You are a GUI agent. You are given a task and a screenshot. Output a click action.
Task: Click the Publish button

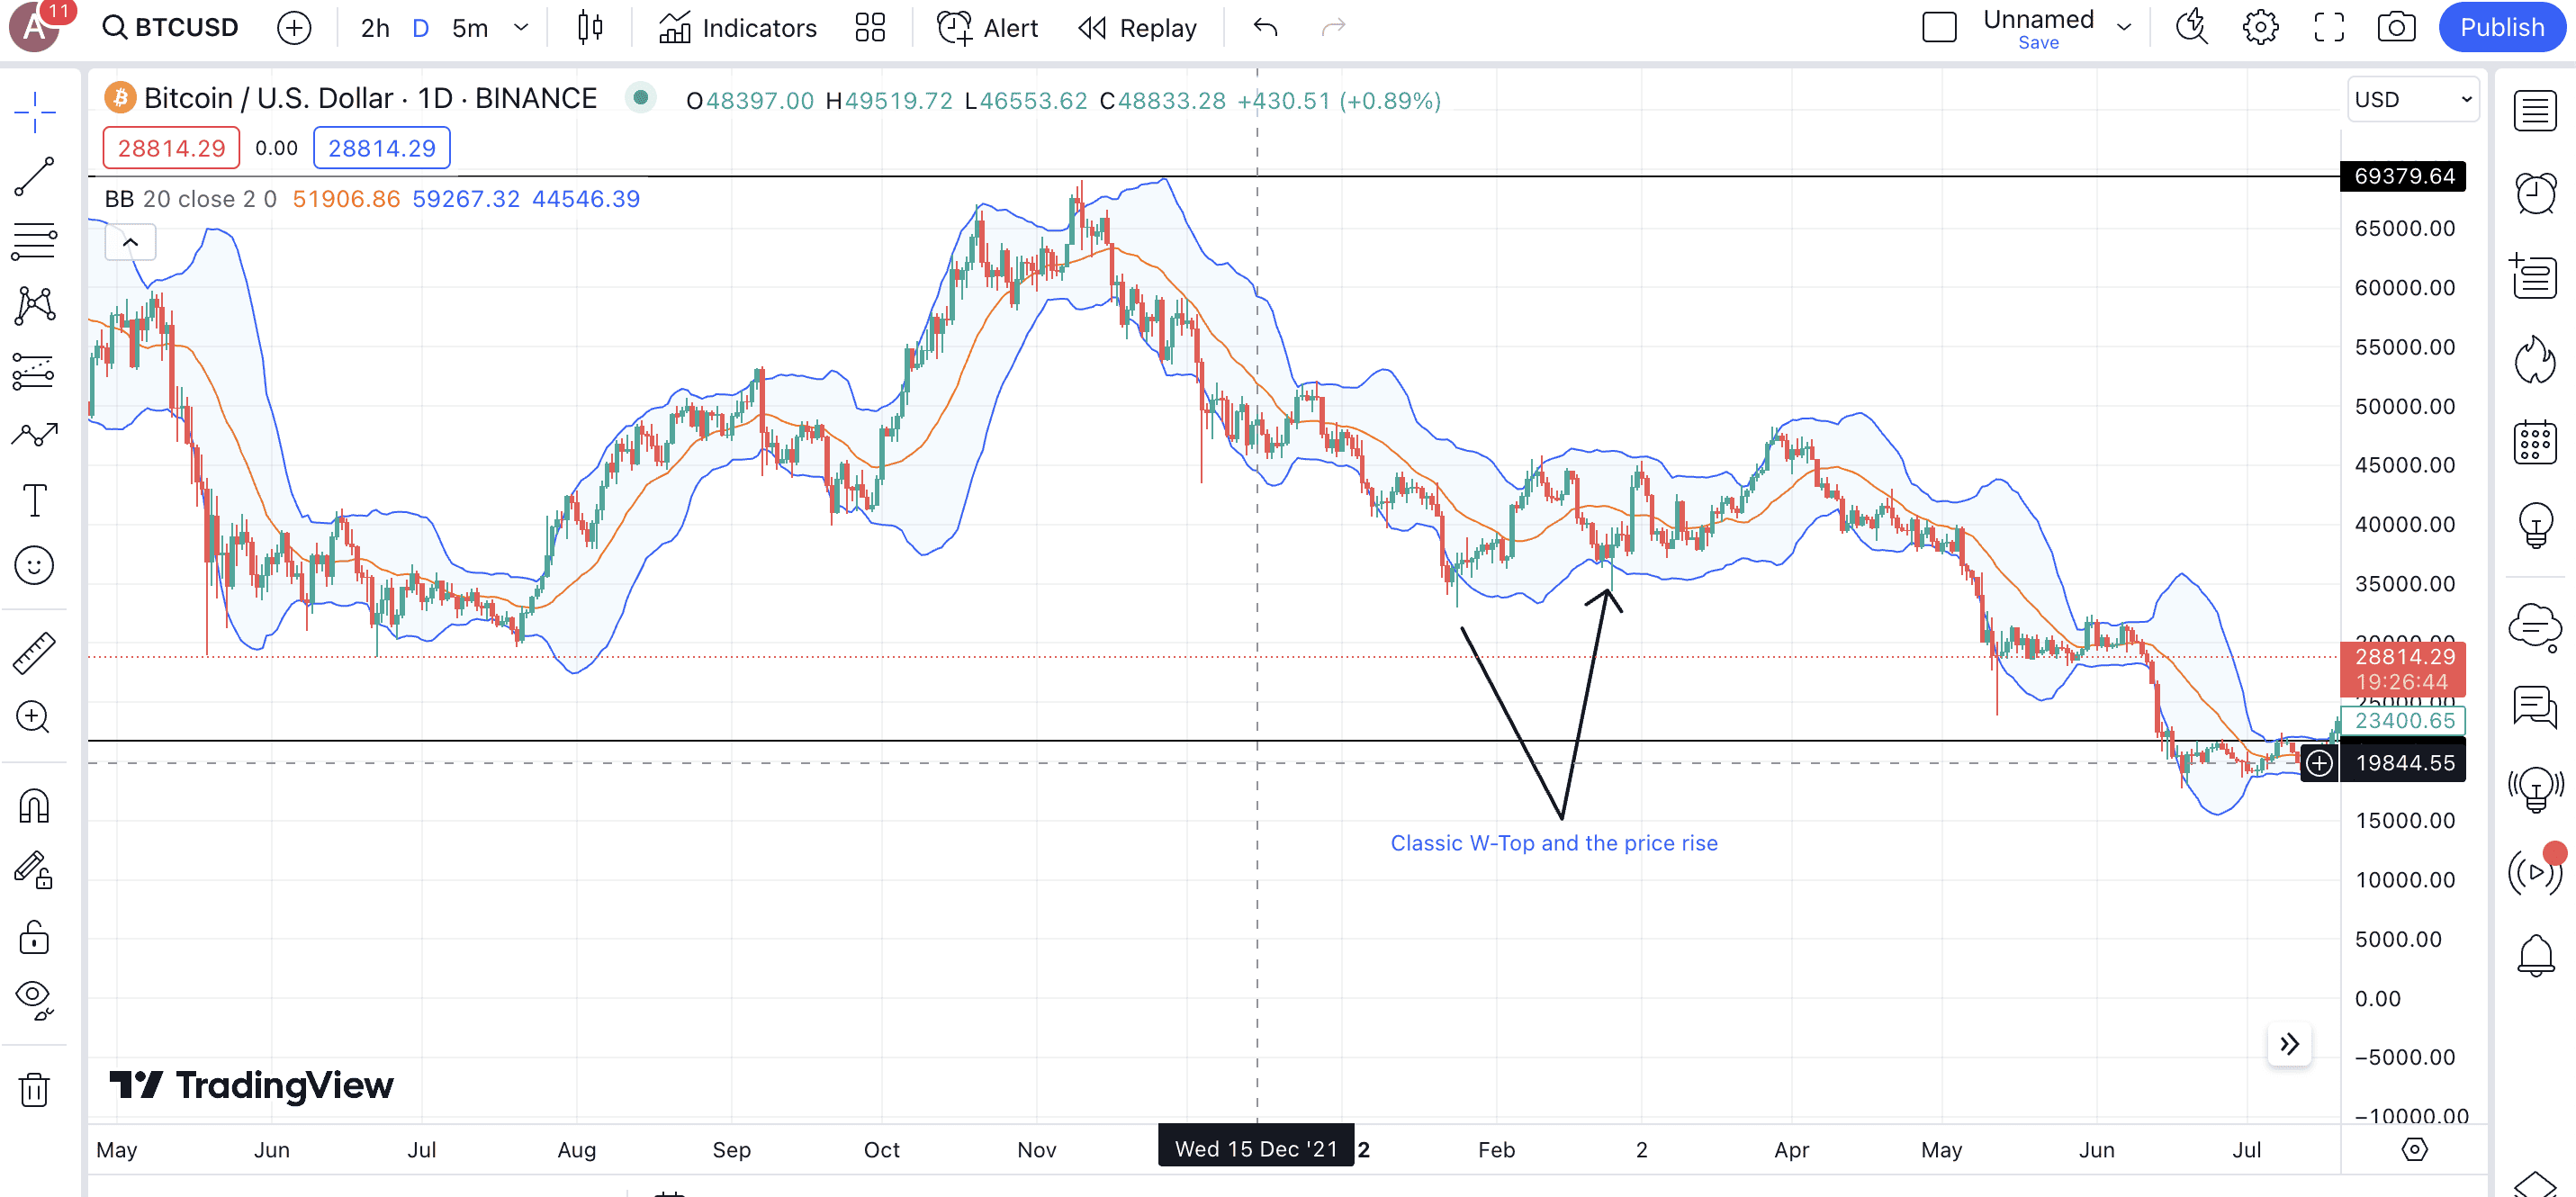pos(2501,27)
